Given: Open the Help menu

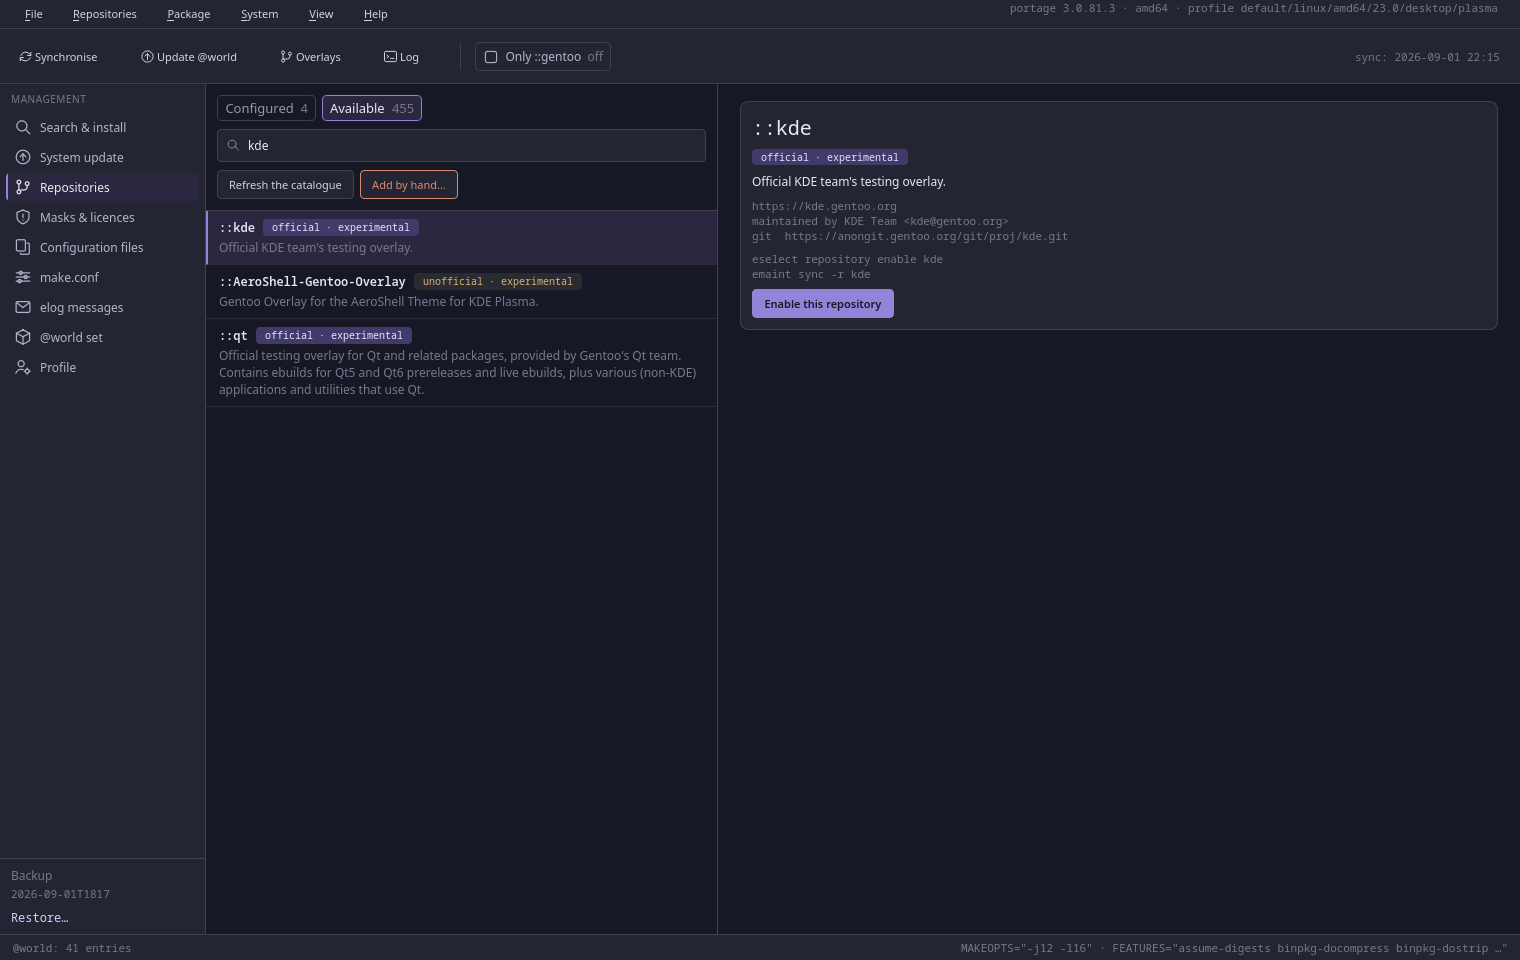Looking at the screenshot, I should (375, 14).
